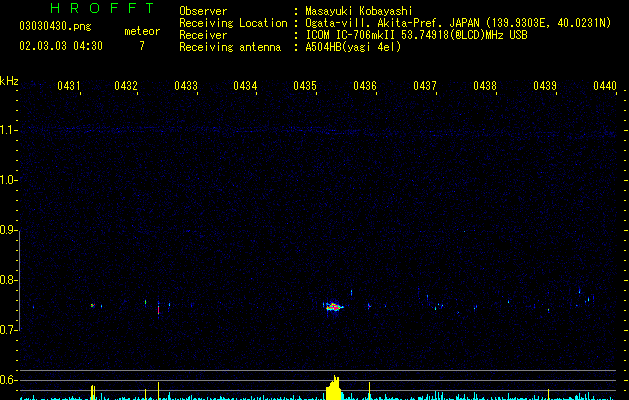The height and width of the screenshot is (400, 629).
Task: Click the A504HB(yagi 4el) antenna text
Action: pyautogui.click(x=353, y=47)
